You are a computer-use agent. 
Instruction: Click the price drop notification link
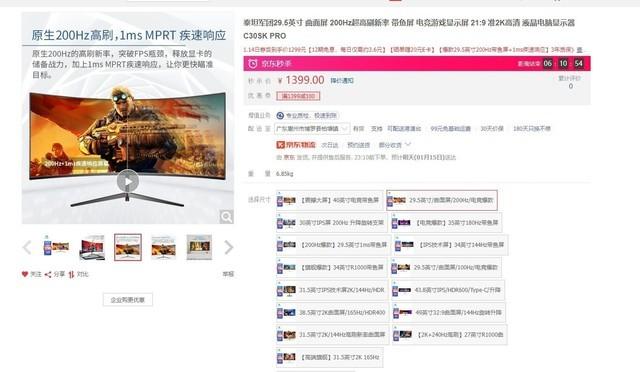tap(342, 80)
